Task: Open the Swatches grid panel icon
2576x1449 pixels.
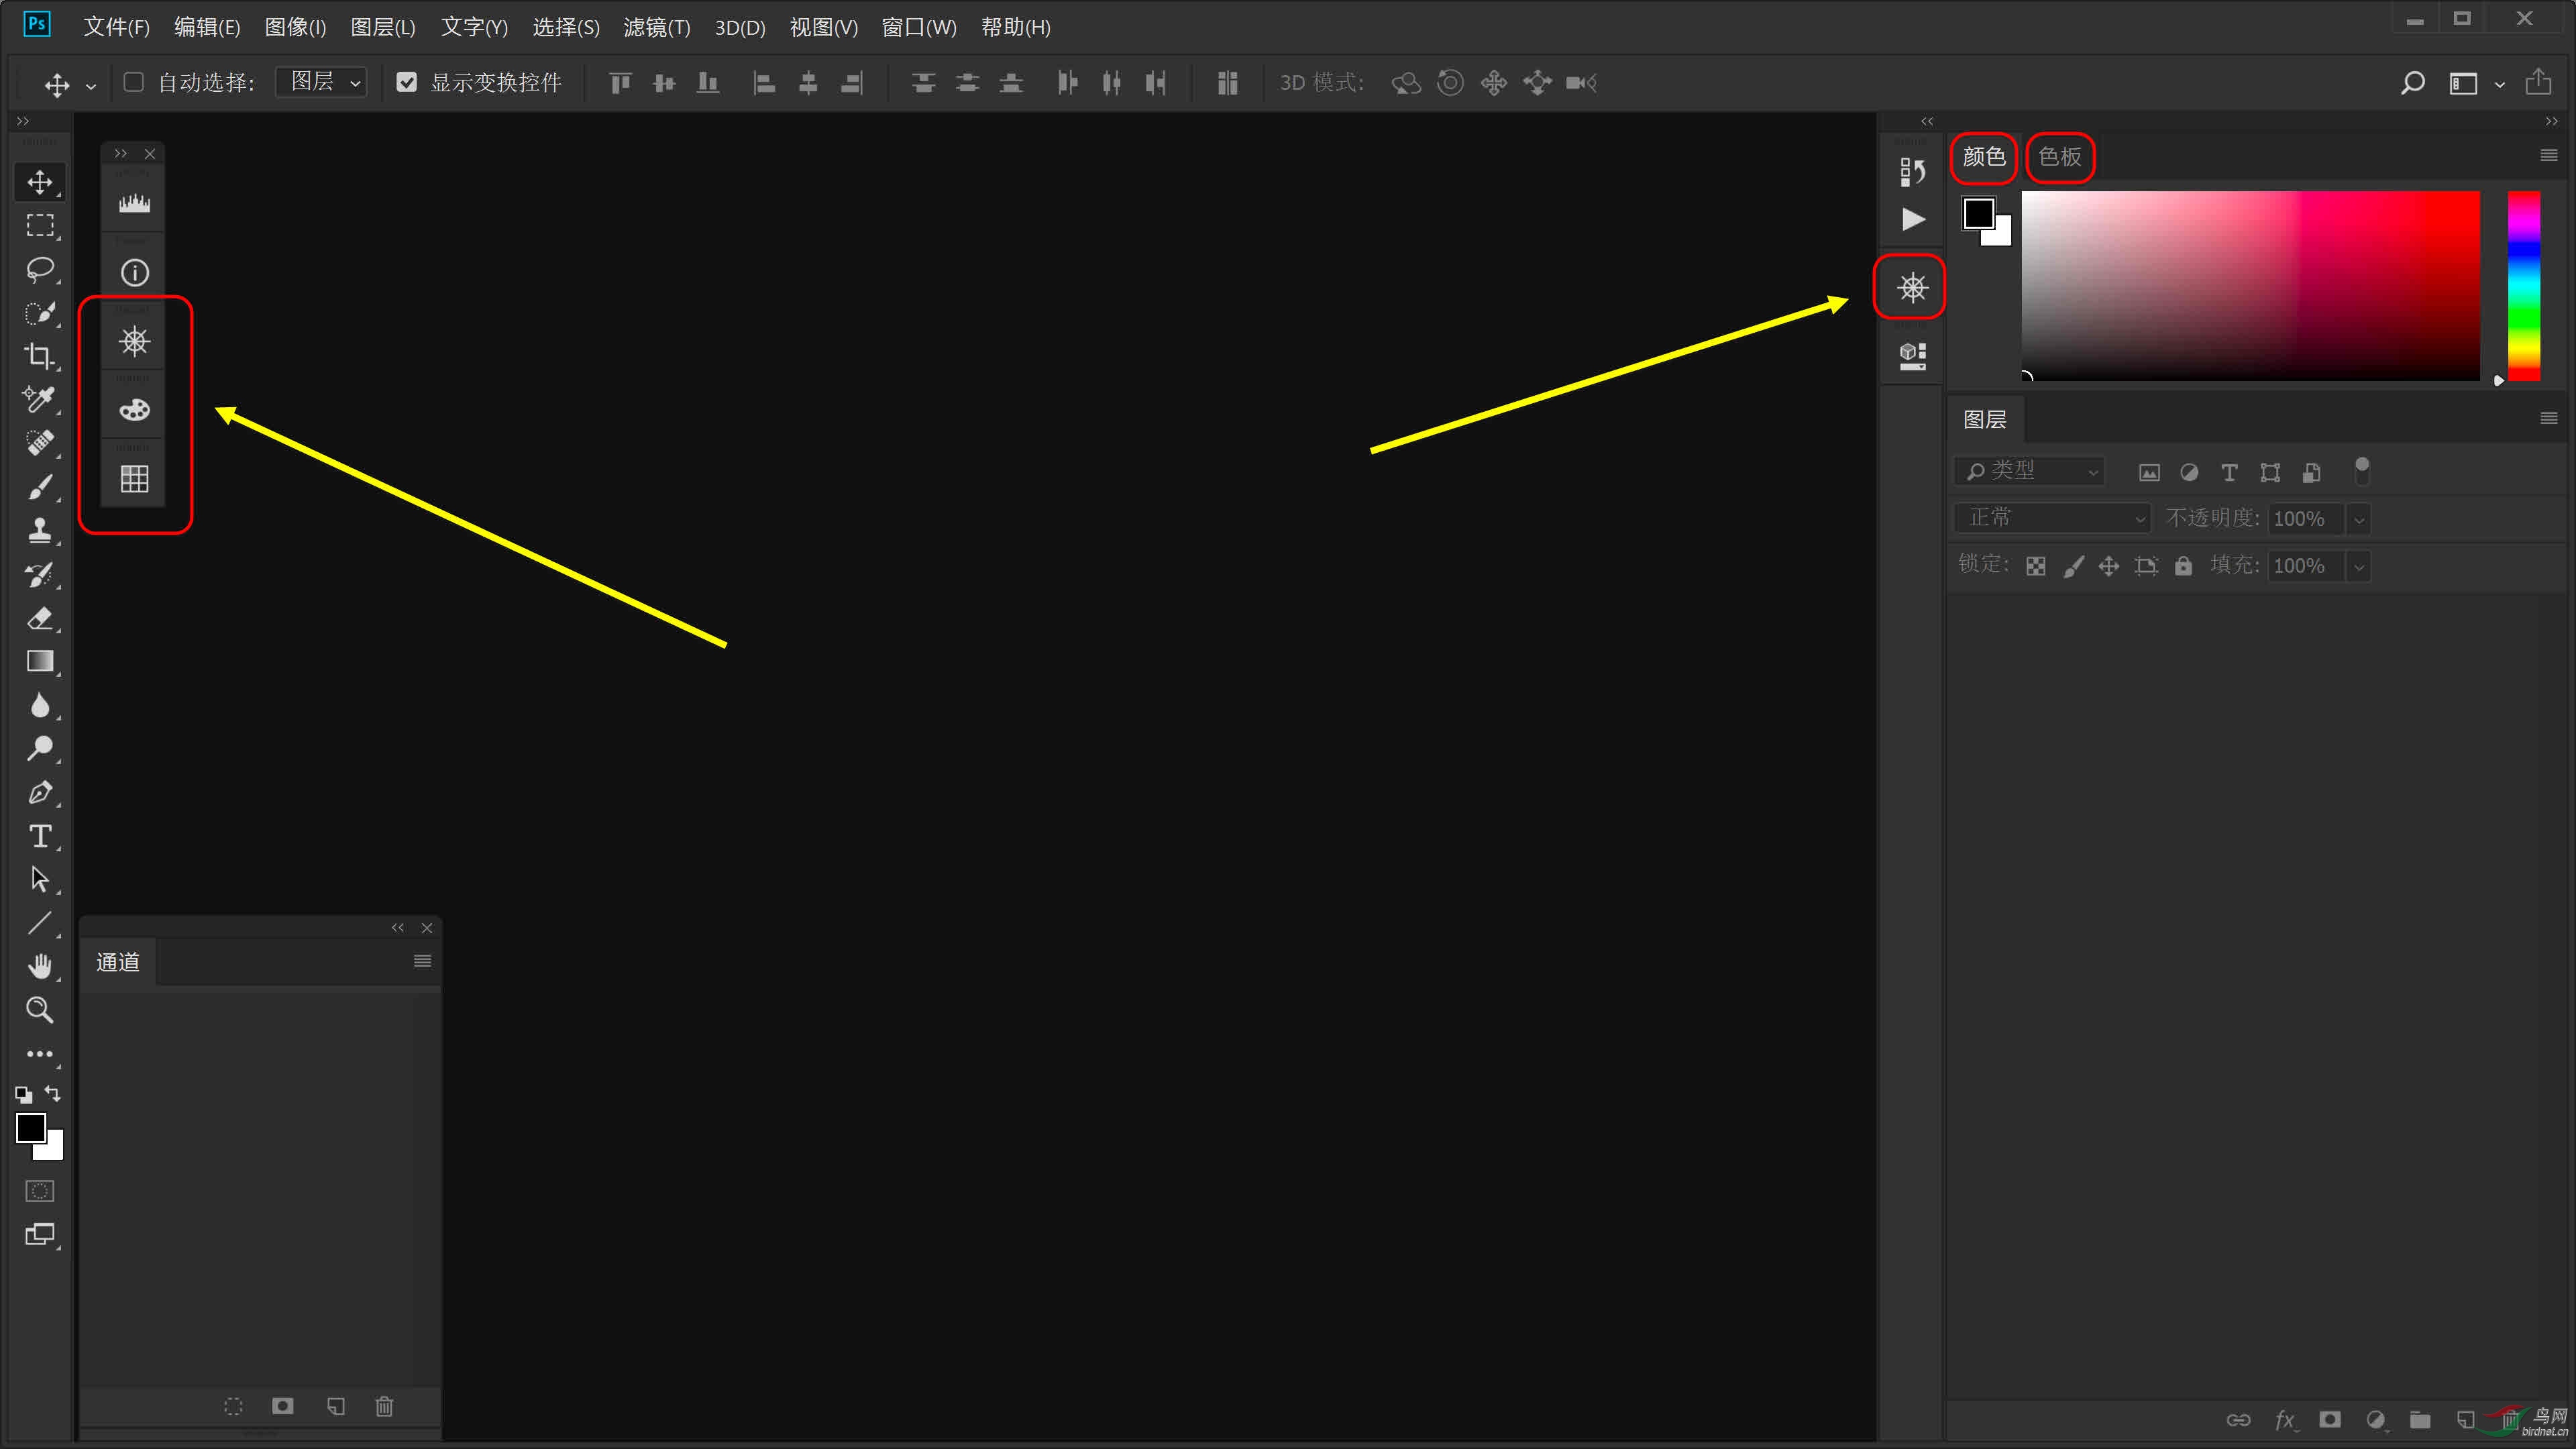Action: [134, 479]
